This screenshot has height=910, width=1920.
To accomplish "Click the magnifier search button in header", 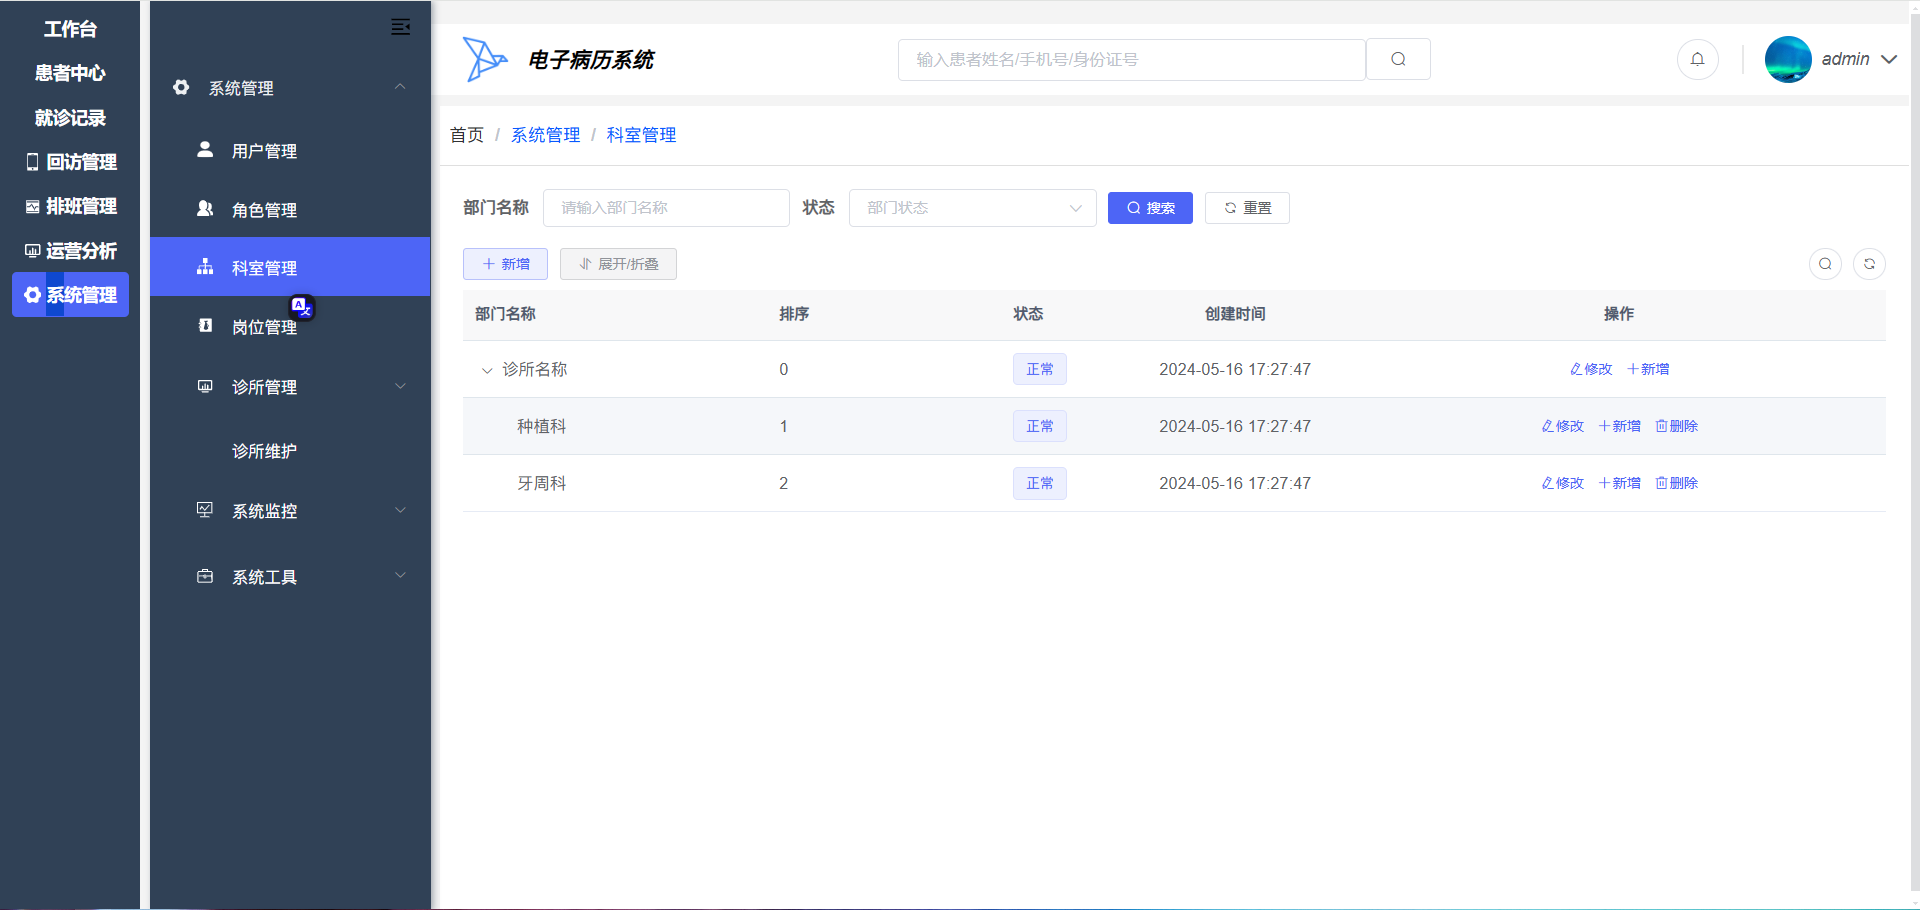I will point(1398,59).
